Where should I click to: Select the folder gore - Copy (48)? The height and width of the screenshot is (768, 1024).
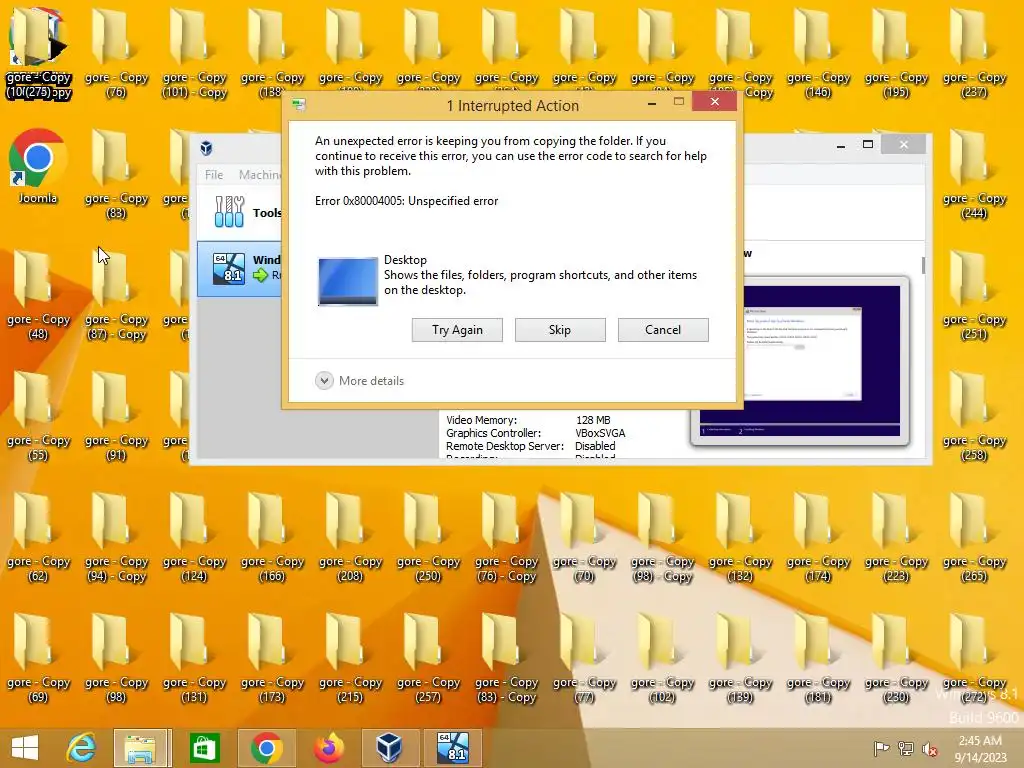pos(38,295)
